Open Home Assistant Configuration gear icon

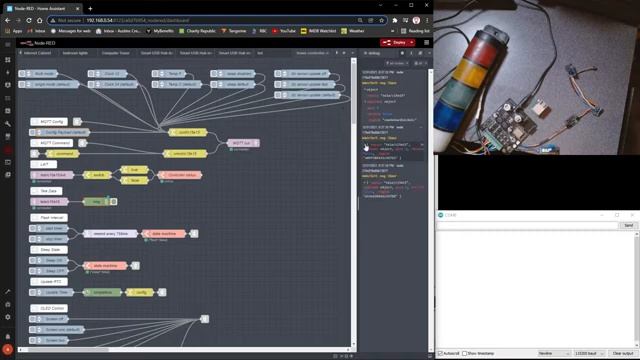tap(8, 317)
